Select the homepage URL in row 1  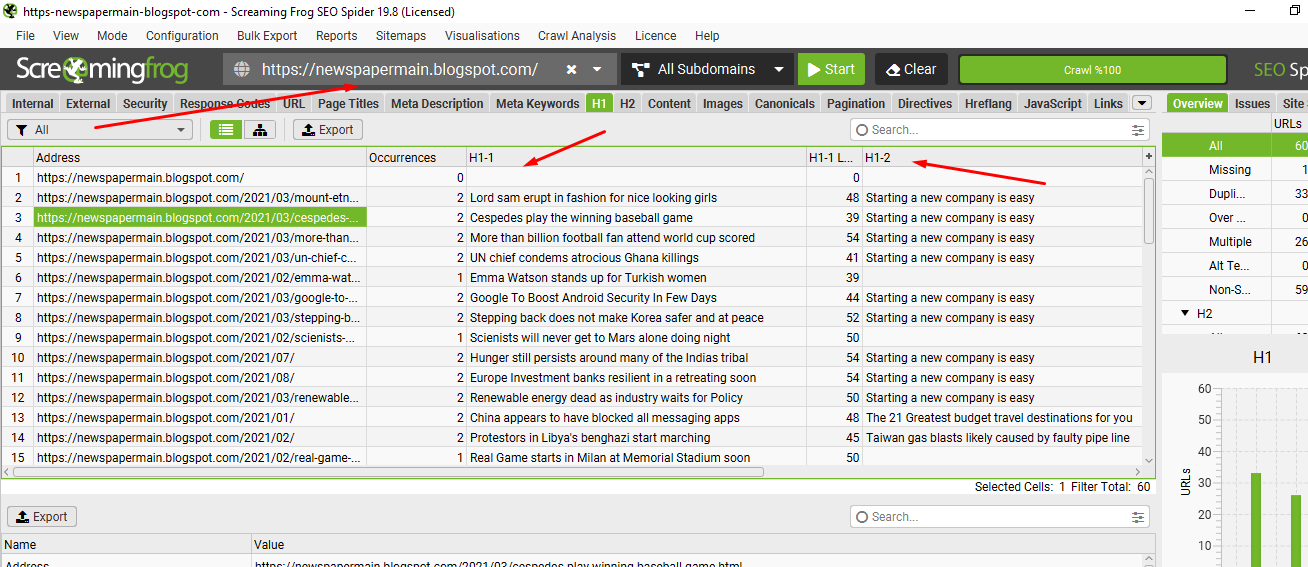click(x=200, y=178)
